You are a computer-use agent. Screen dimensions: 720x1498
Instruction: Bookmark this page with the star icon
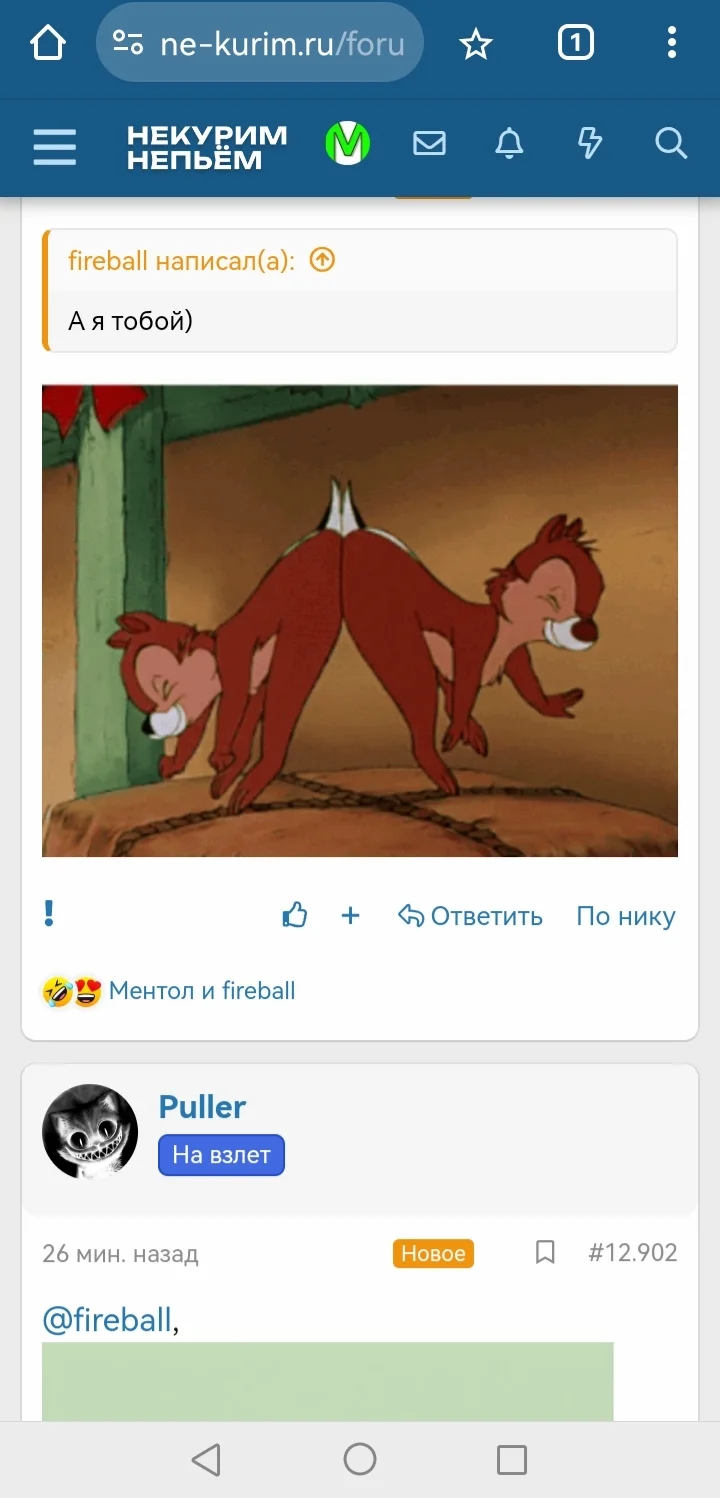coord(476,43)
